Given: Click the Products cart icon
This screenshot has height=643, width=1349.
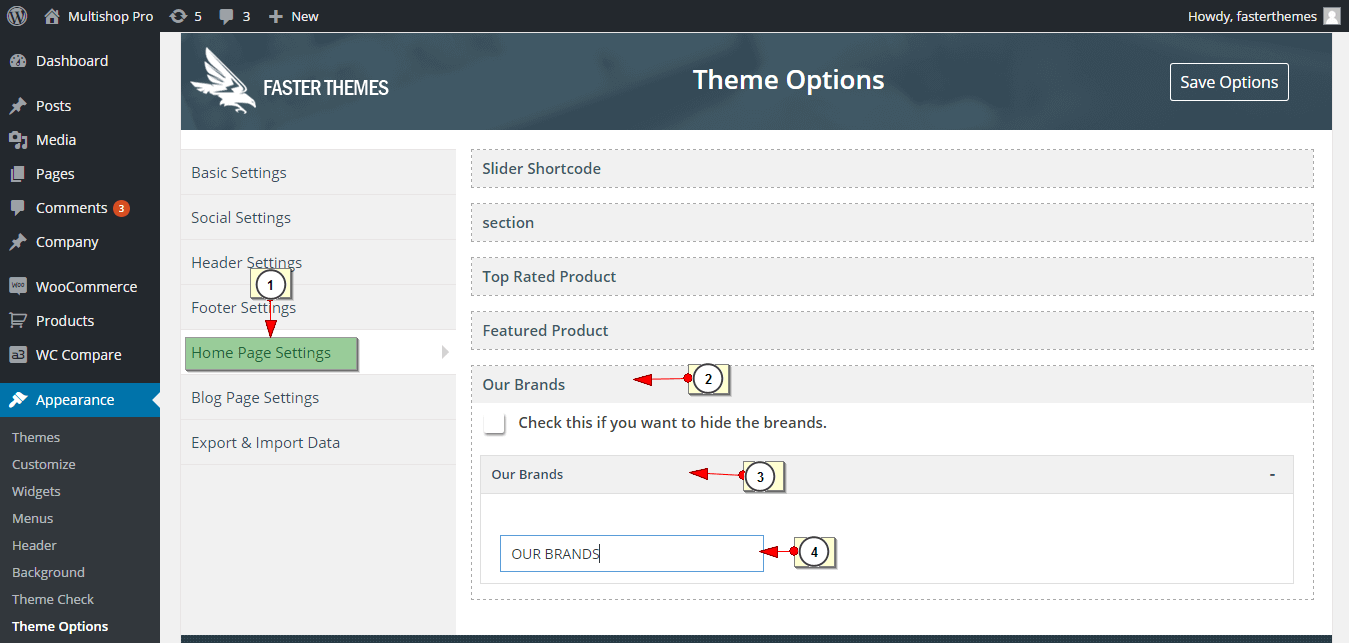Looking at the screenshot, I should [x=18, y=321].
